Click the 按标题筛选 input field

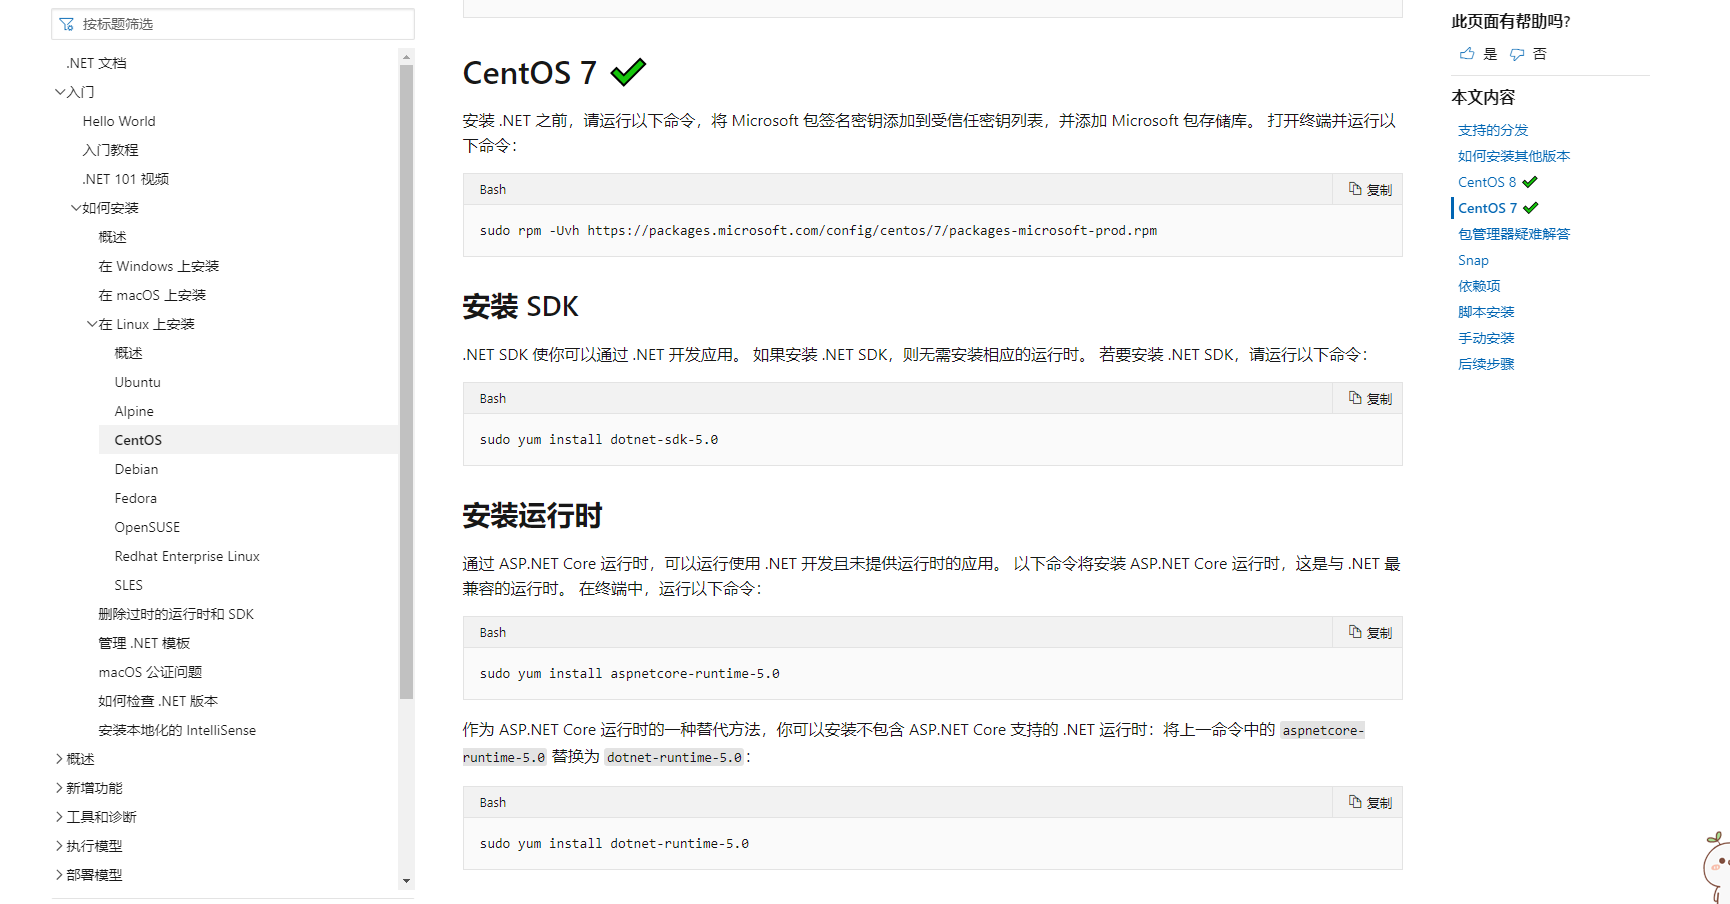pos(230,23)
